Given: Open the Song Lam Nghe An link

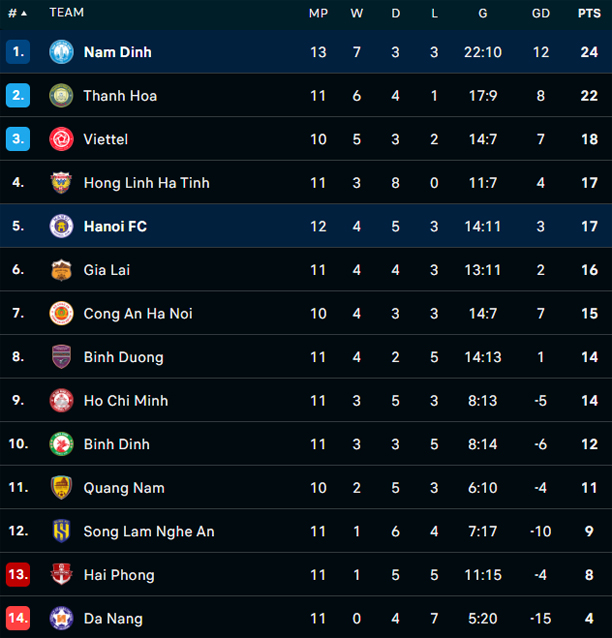Looking at the screenshot, I should click(x=148, y=532).
